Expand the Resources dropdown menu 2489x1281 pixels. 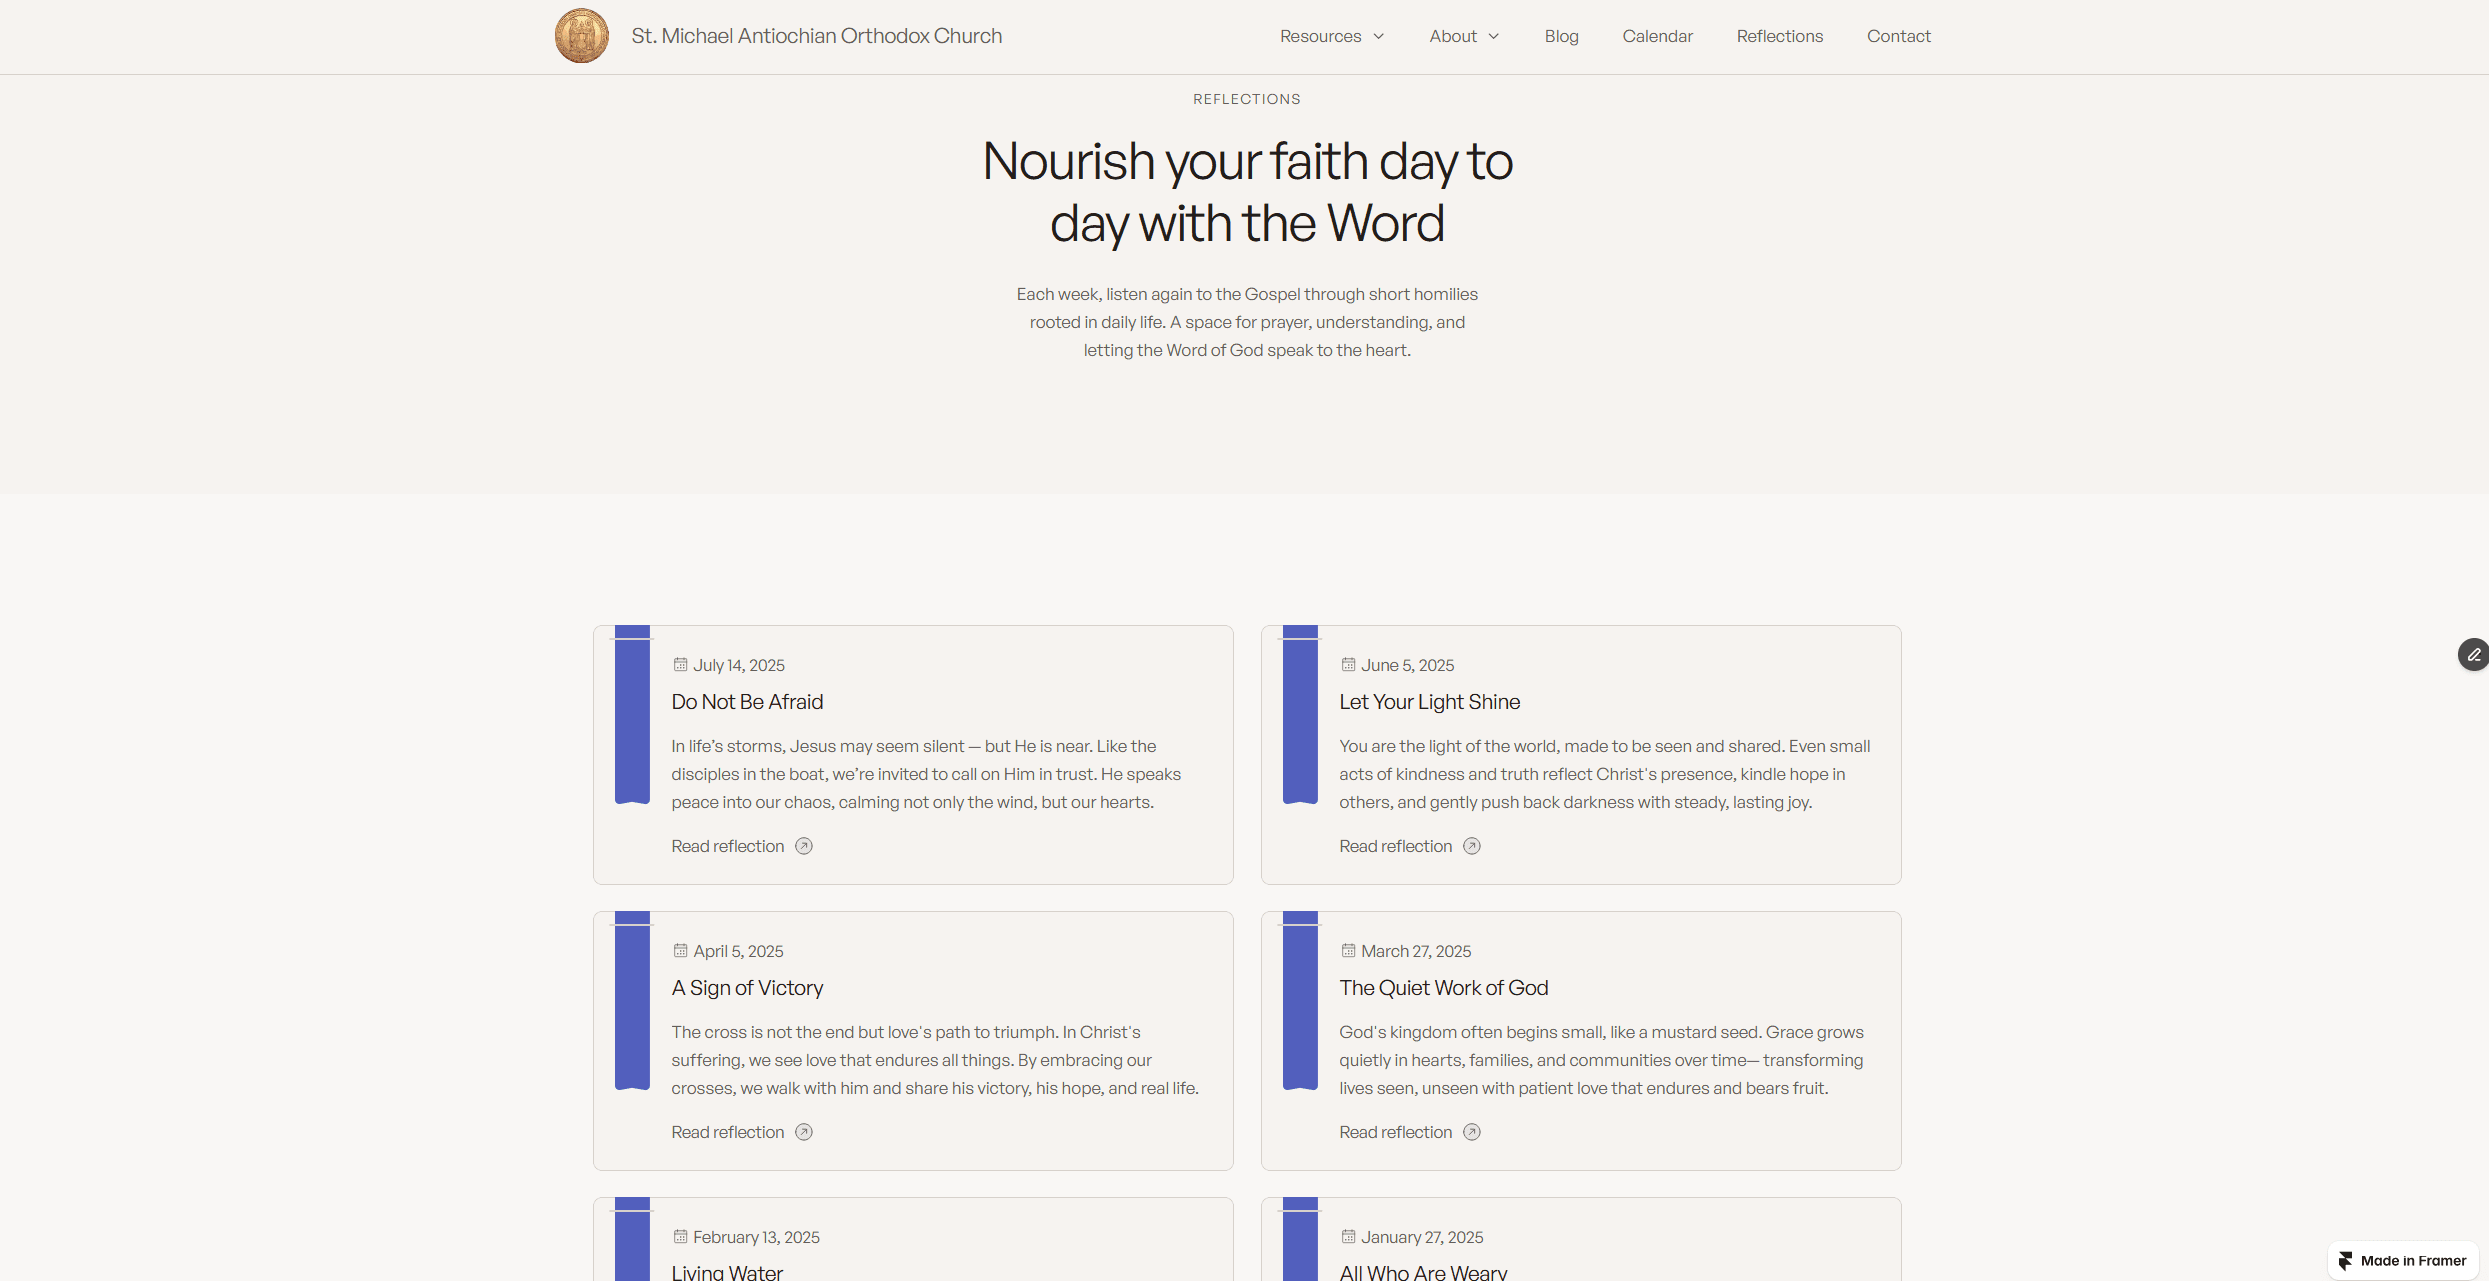(x=1320, y=36)
